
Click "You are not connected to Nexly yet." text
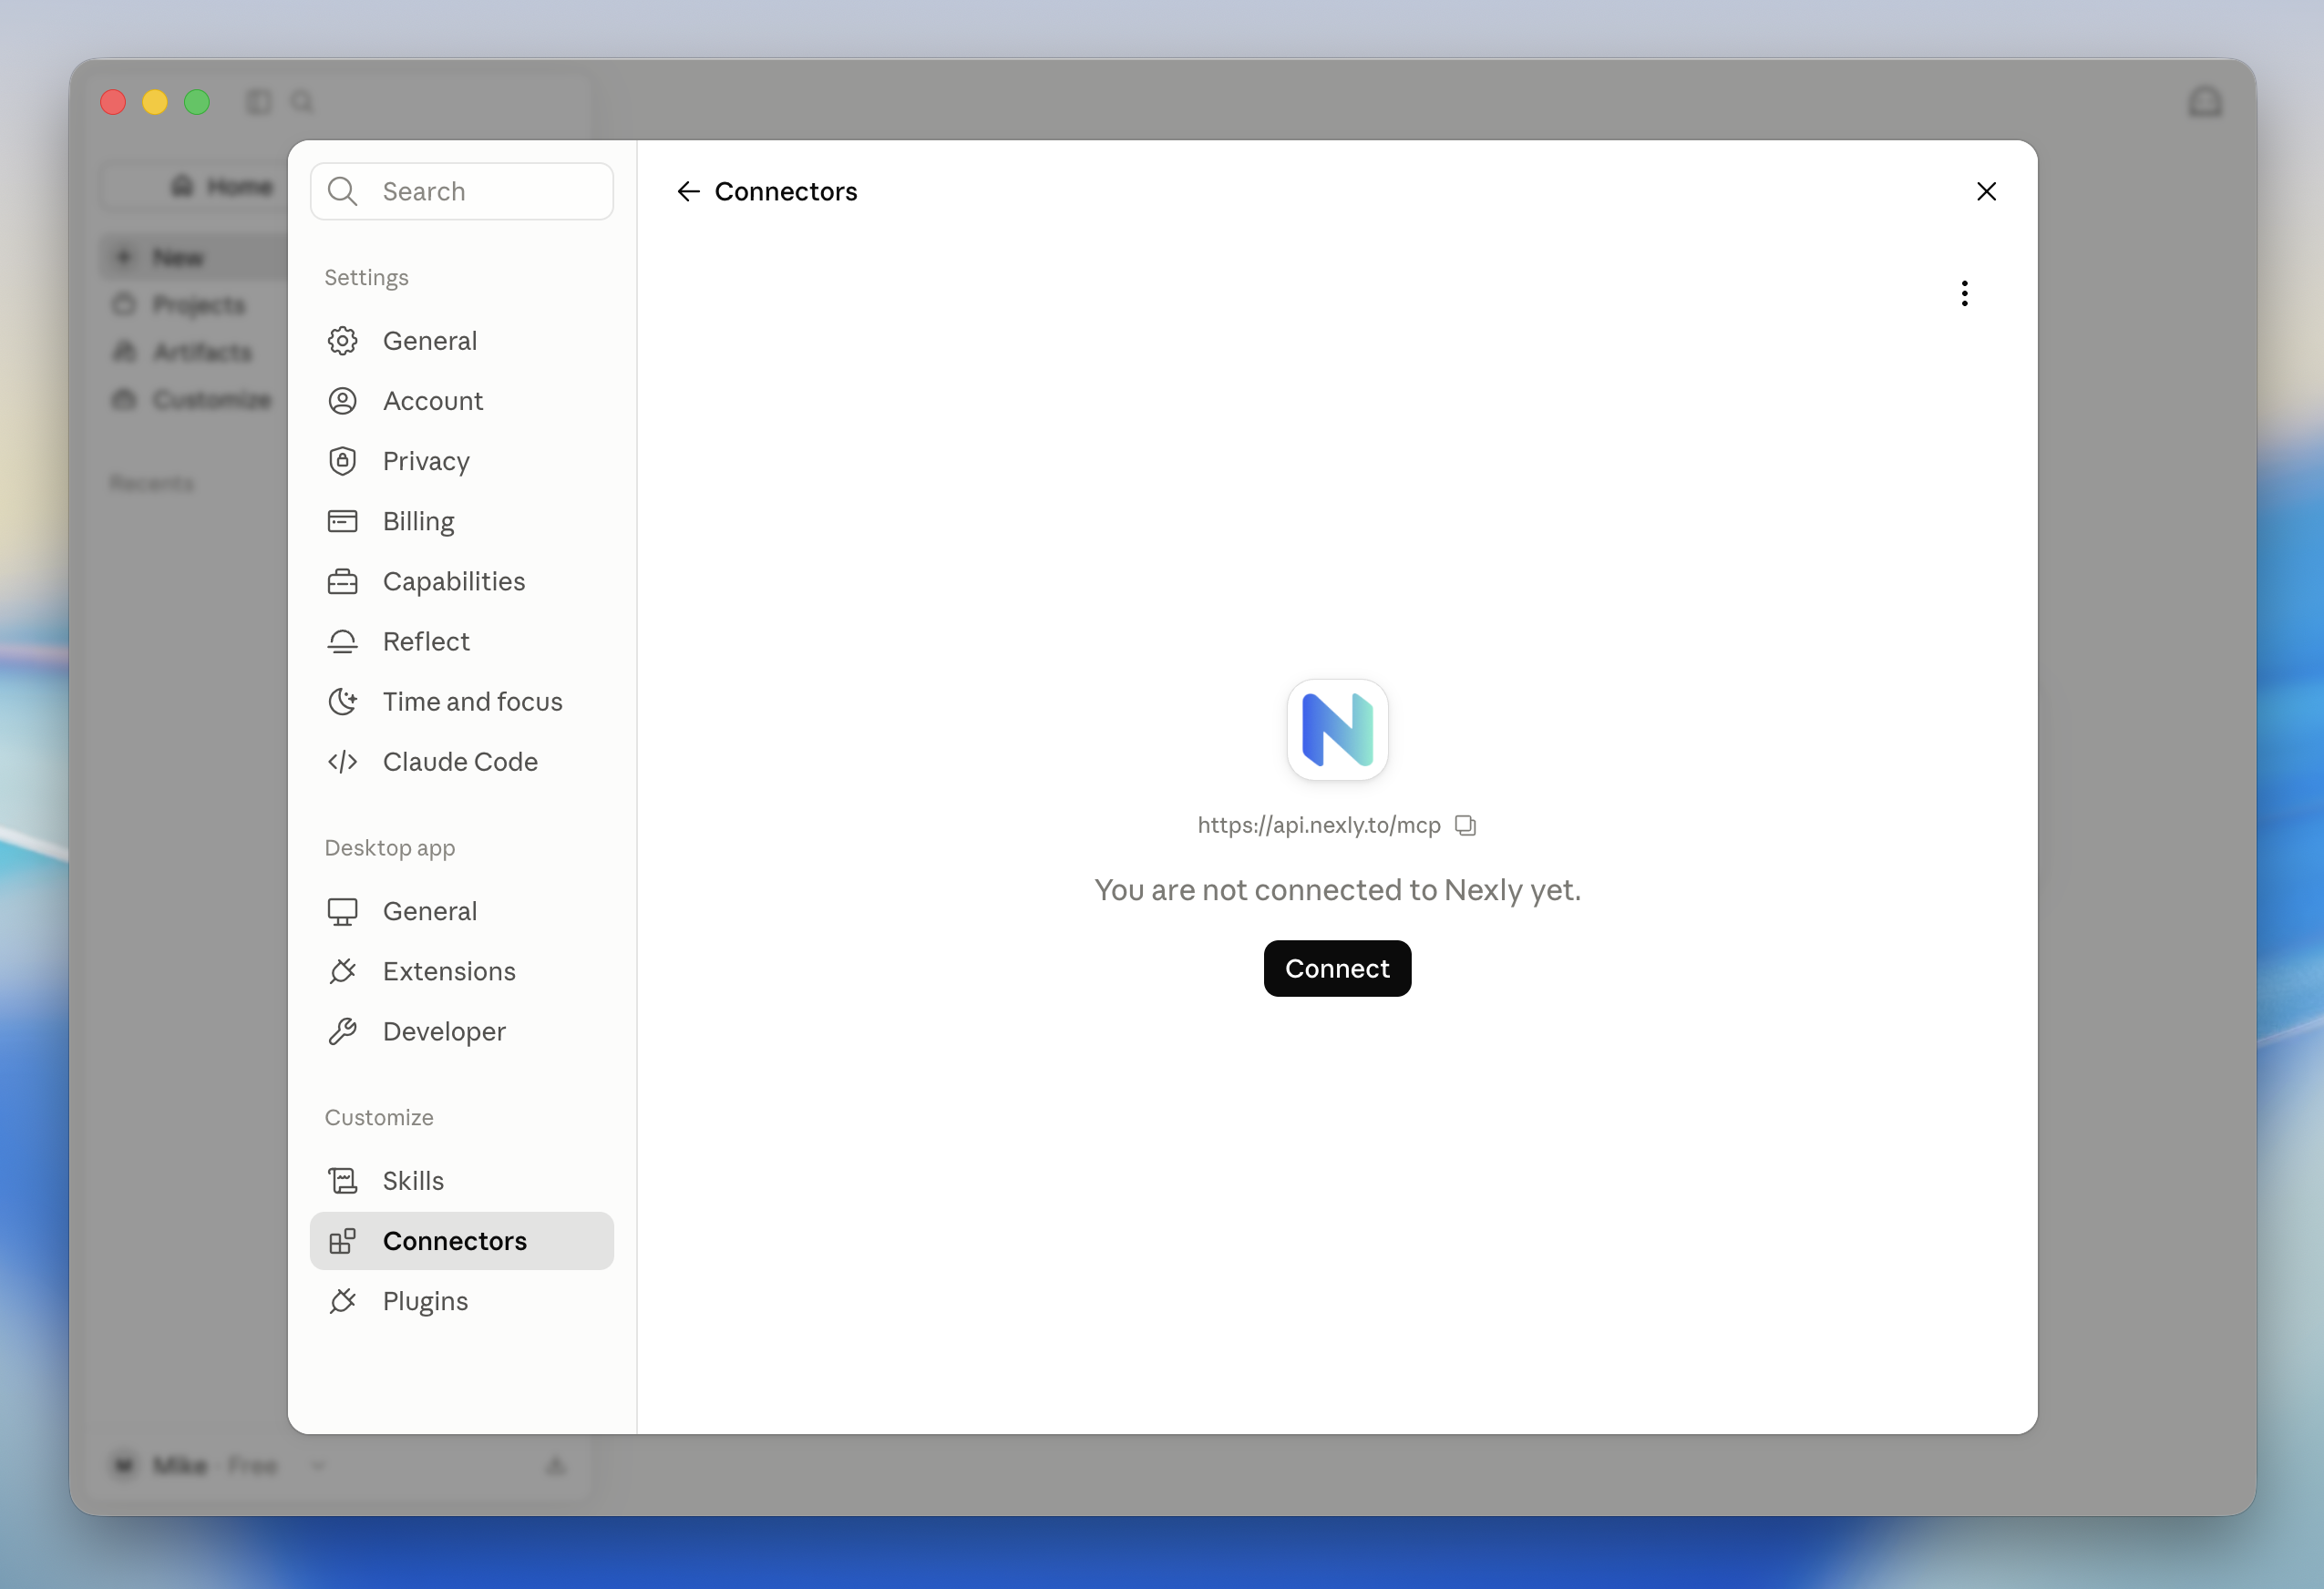[1337, 889]
